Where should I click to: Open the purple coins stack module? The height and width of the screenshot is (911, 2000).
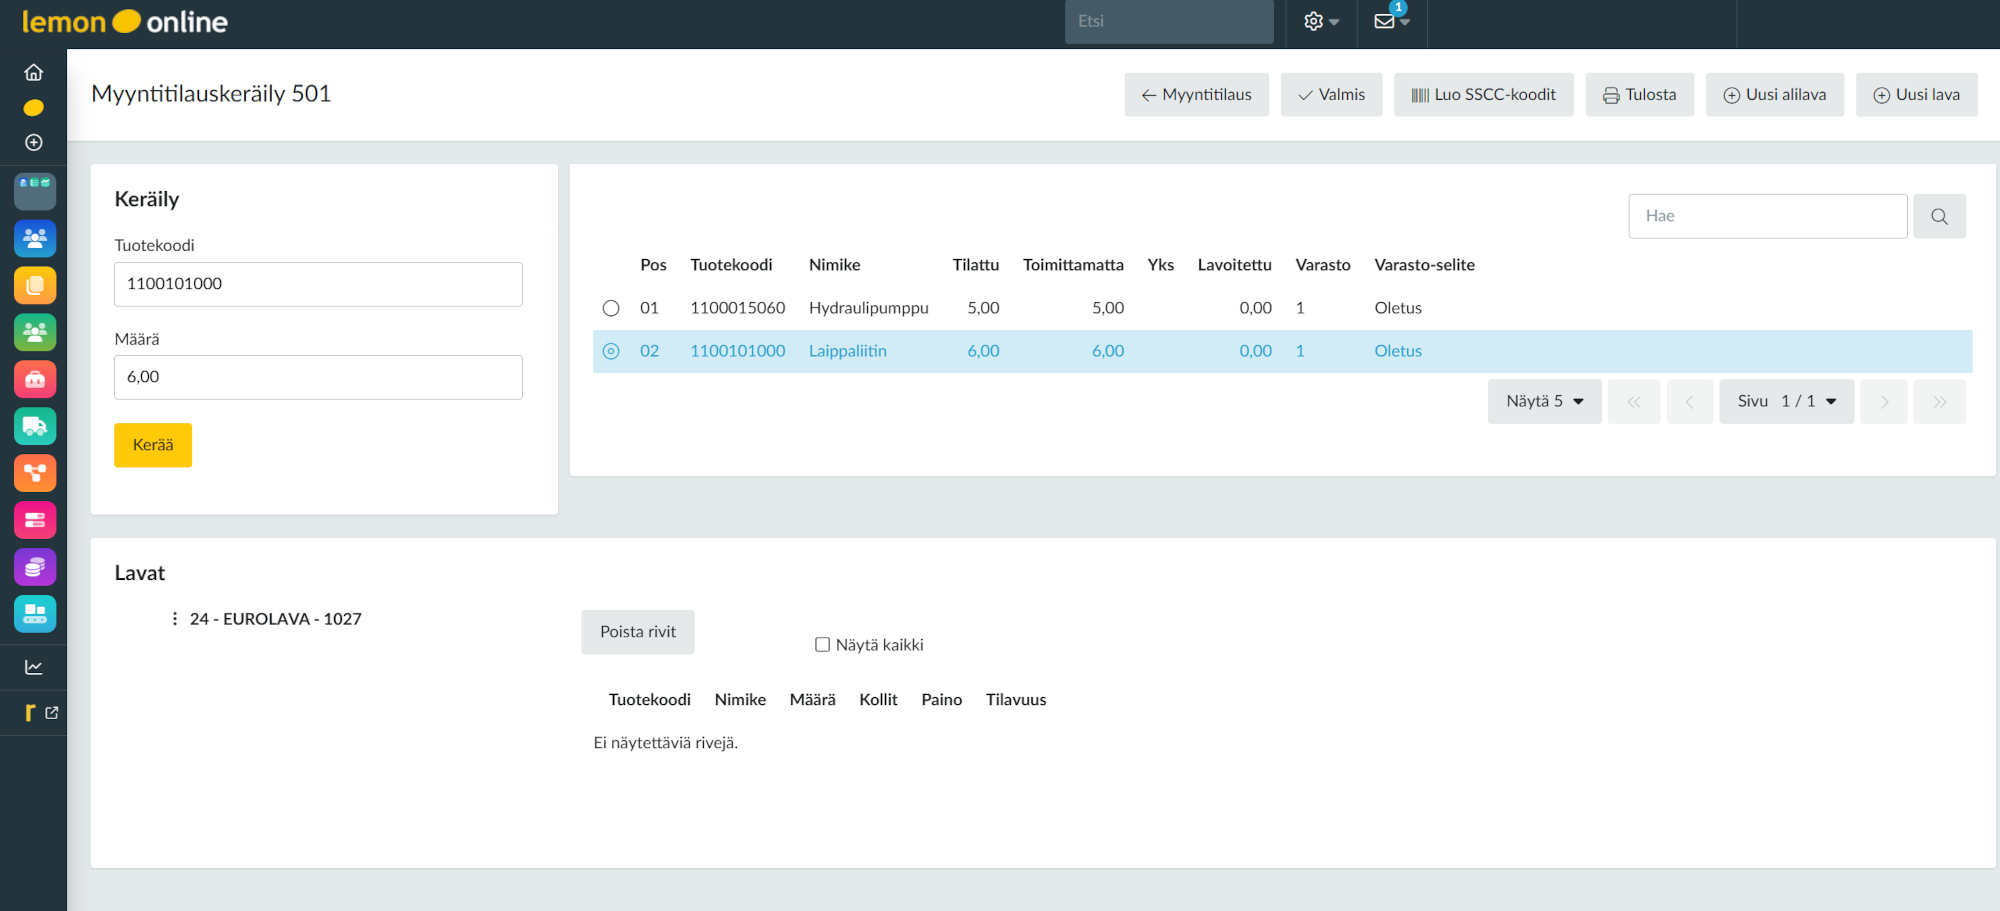[35, 567]
